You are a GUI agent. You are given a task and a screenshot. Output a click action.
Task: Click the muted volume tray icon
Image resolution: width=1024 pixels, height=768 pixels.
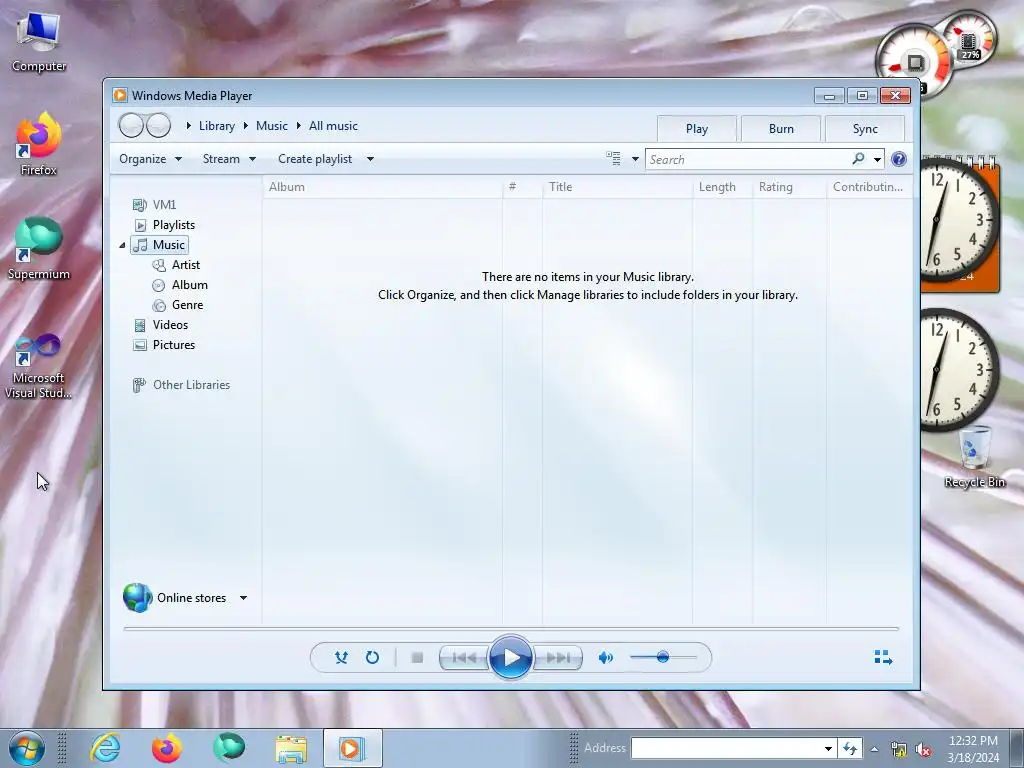pos(923,749)
